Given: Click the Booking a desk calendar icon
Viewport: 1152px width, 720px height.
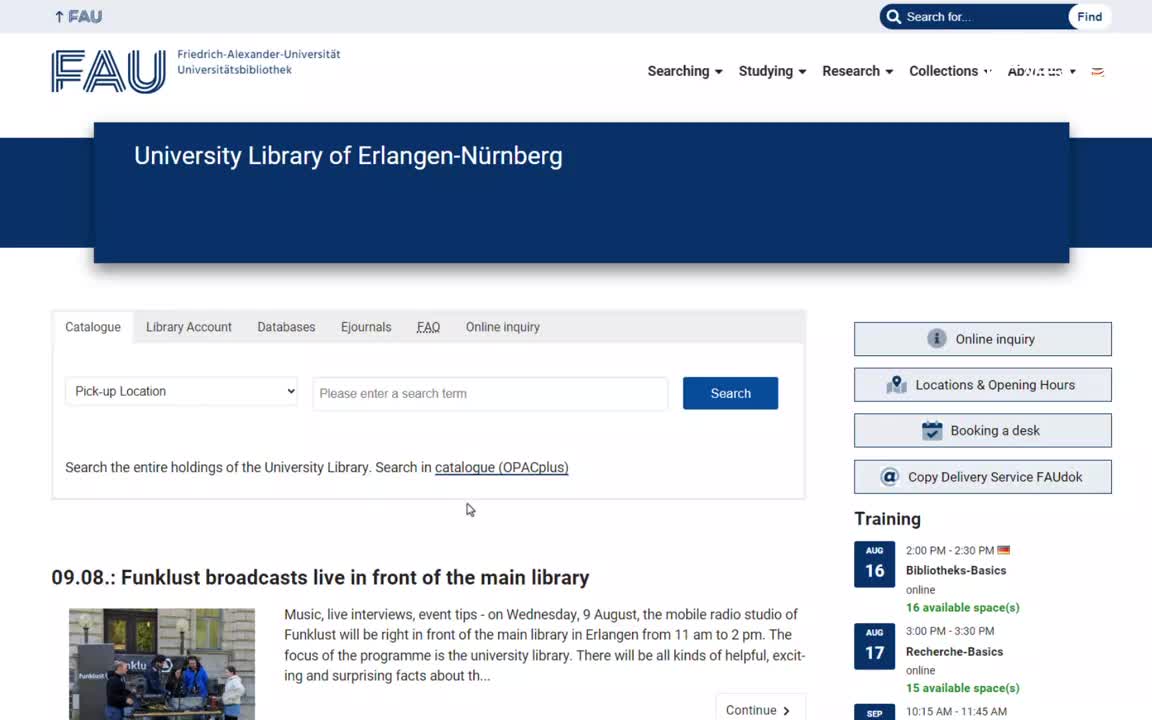Looking at the screenshot, I should pyautogui.click(x=932, y=430).
